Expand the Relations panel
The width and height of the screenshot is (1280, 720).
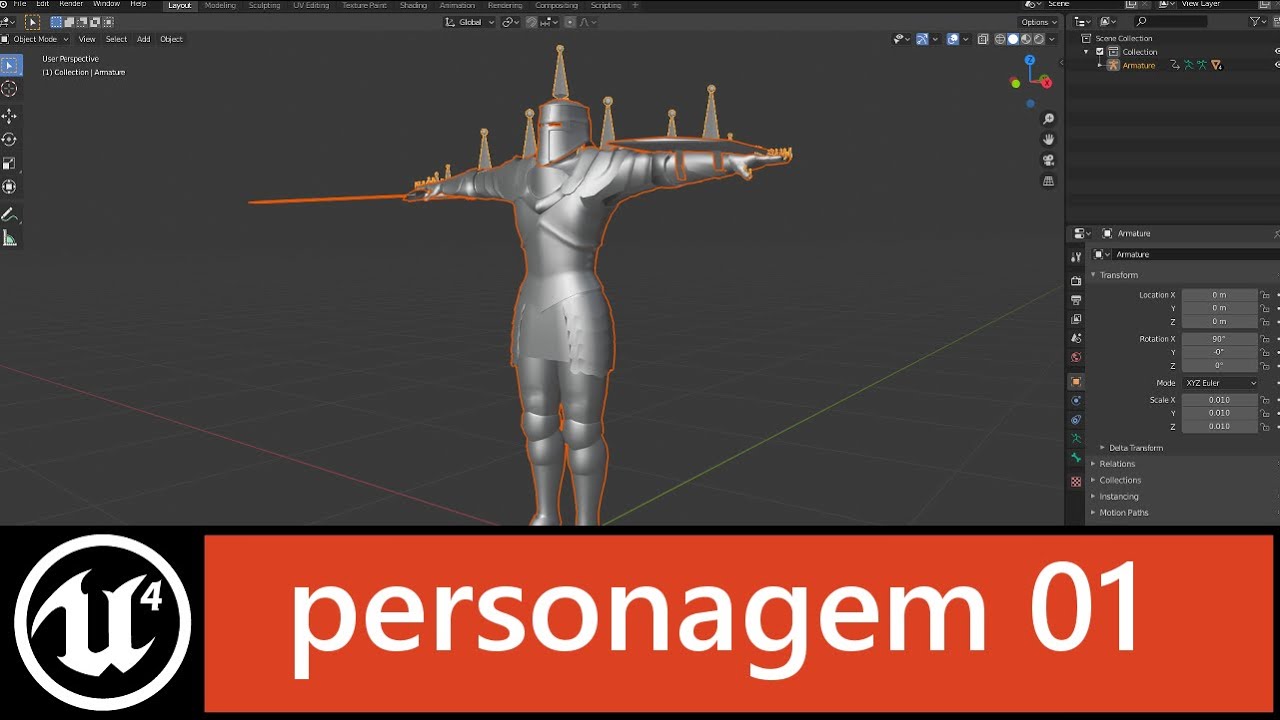(x=1116, y=464)
